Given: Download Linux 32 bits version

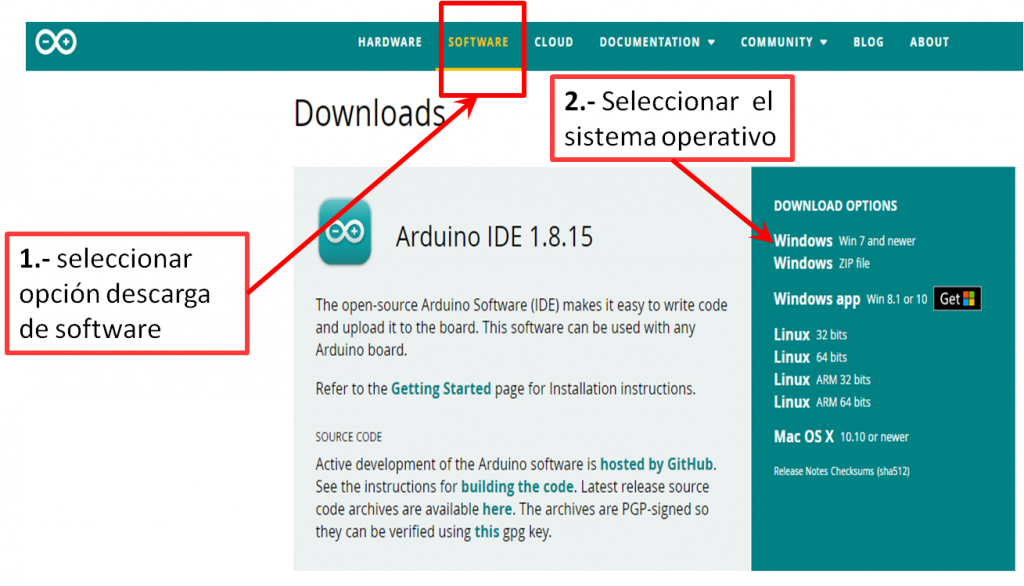Looking at the screenshot, I should 810,335.
